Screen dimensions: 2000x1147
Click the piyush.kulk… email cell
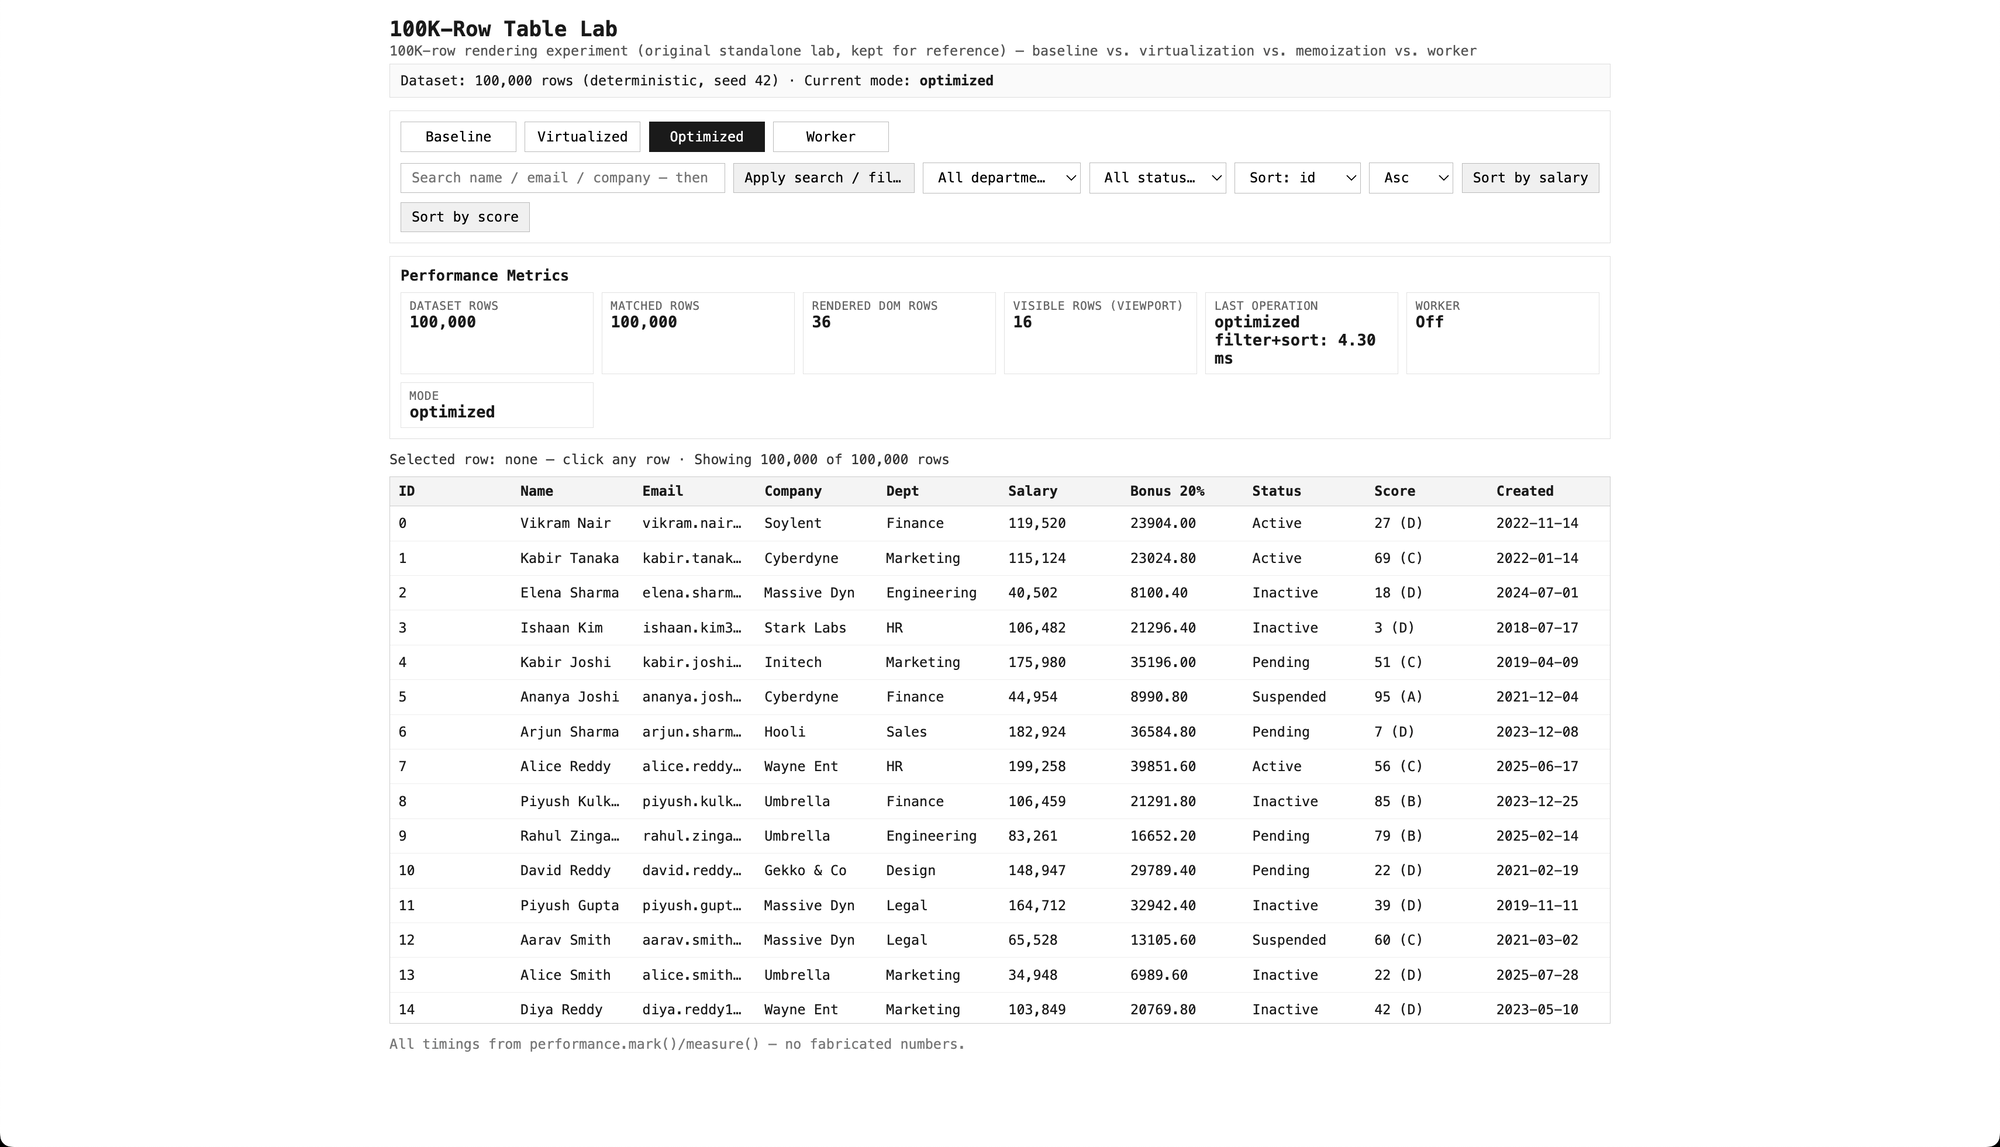(x=692, y=801)
